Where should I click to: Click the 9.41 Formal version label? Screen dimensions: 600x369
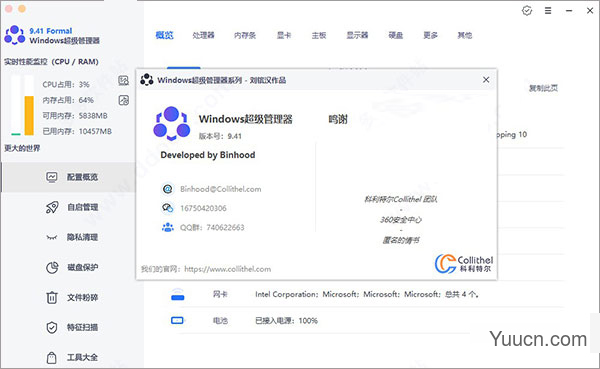[51, 31]
